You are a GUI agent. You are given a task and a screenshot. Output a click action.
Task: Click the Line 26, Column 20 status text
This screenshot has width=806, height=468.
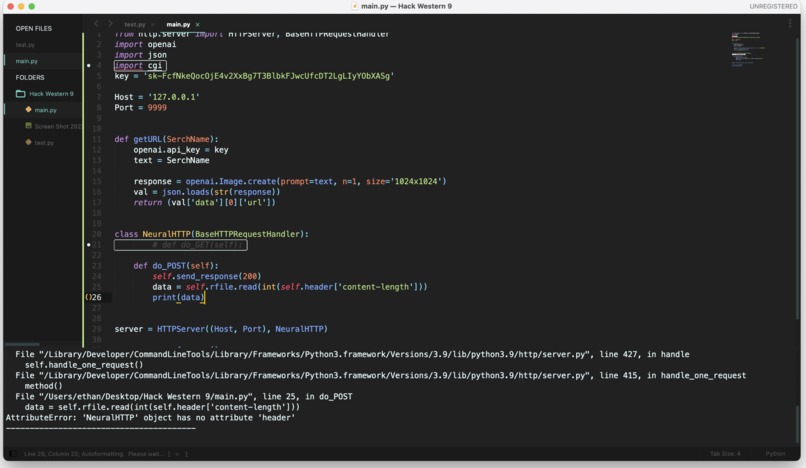[x=74, y=454]
